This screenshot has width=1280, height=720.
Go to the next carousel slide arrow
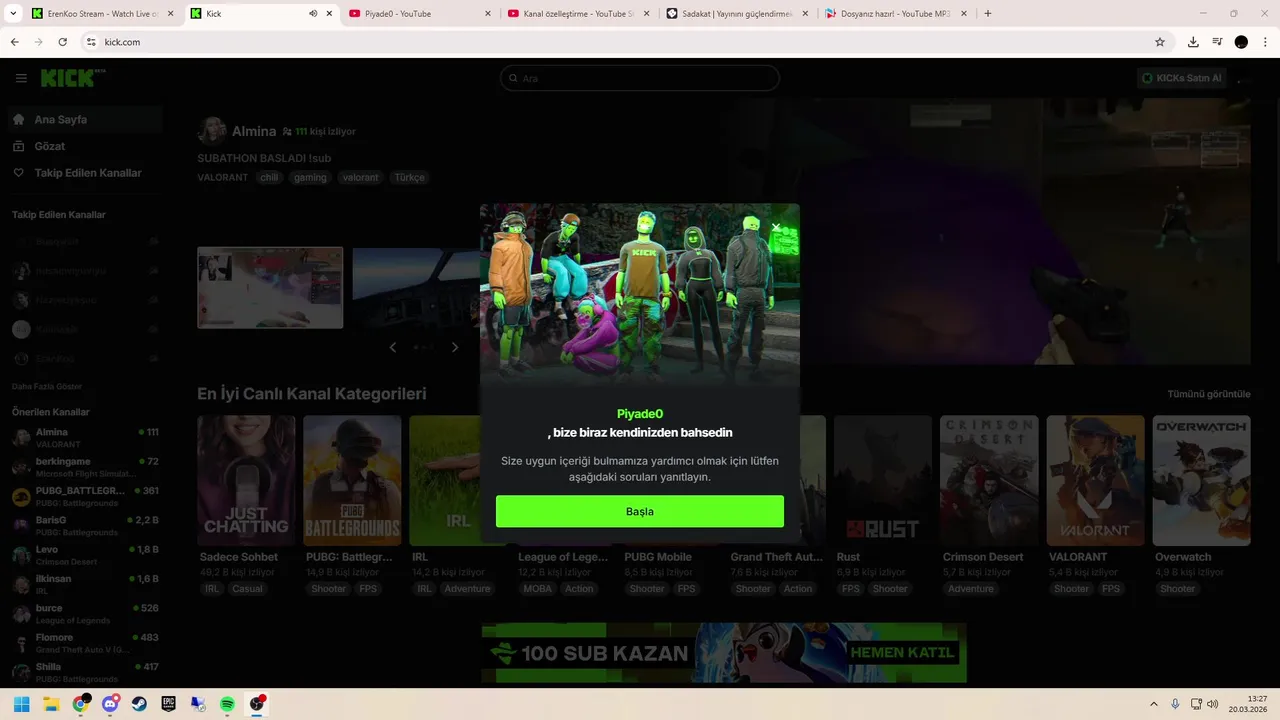455,347
